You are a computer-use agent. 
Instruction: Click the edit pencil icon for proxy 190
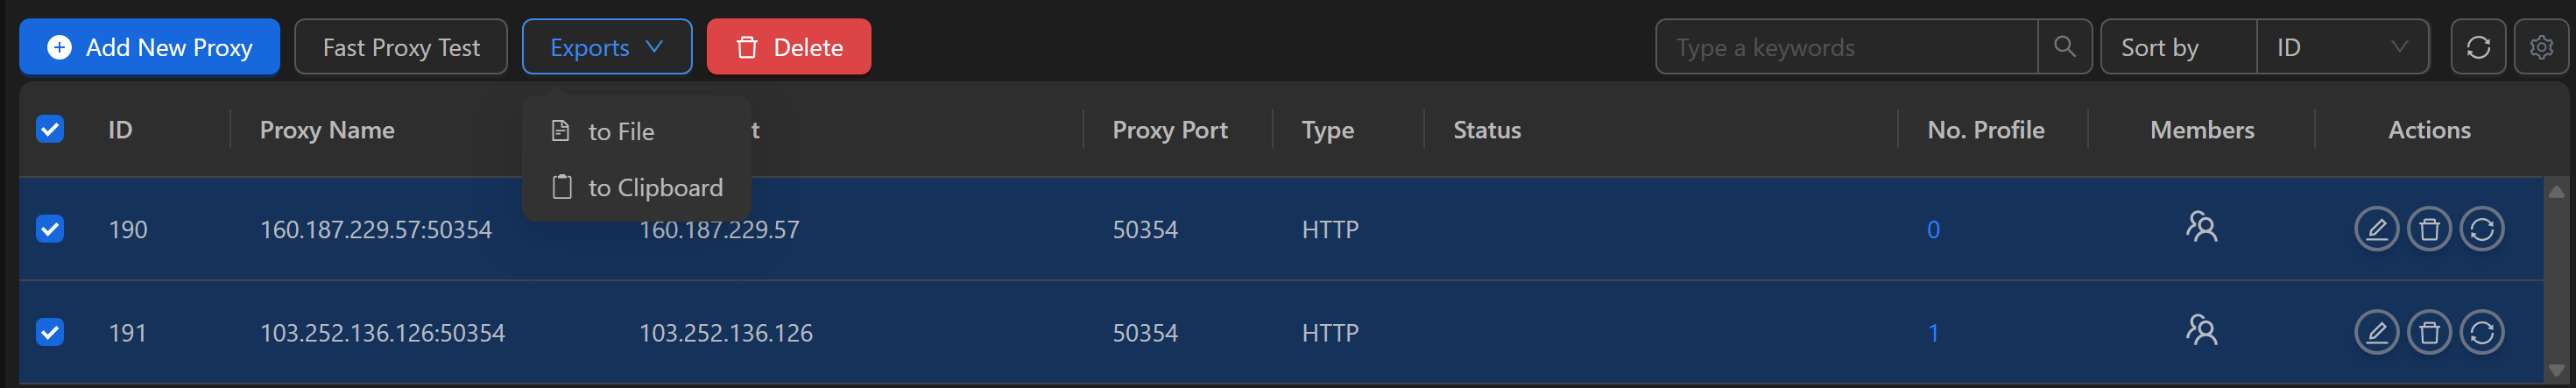(x=2376, y=229)
